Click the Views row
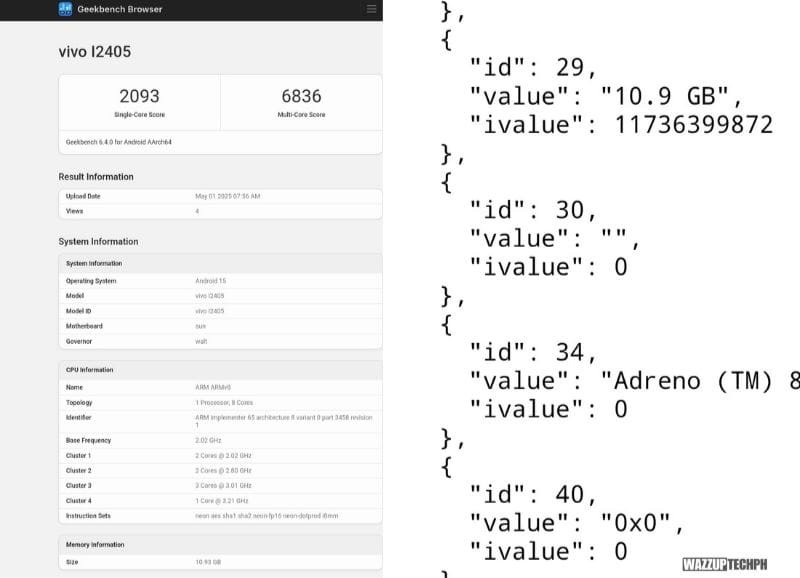 click(219, 211)
